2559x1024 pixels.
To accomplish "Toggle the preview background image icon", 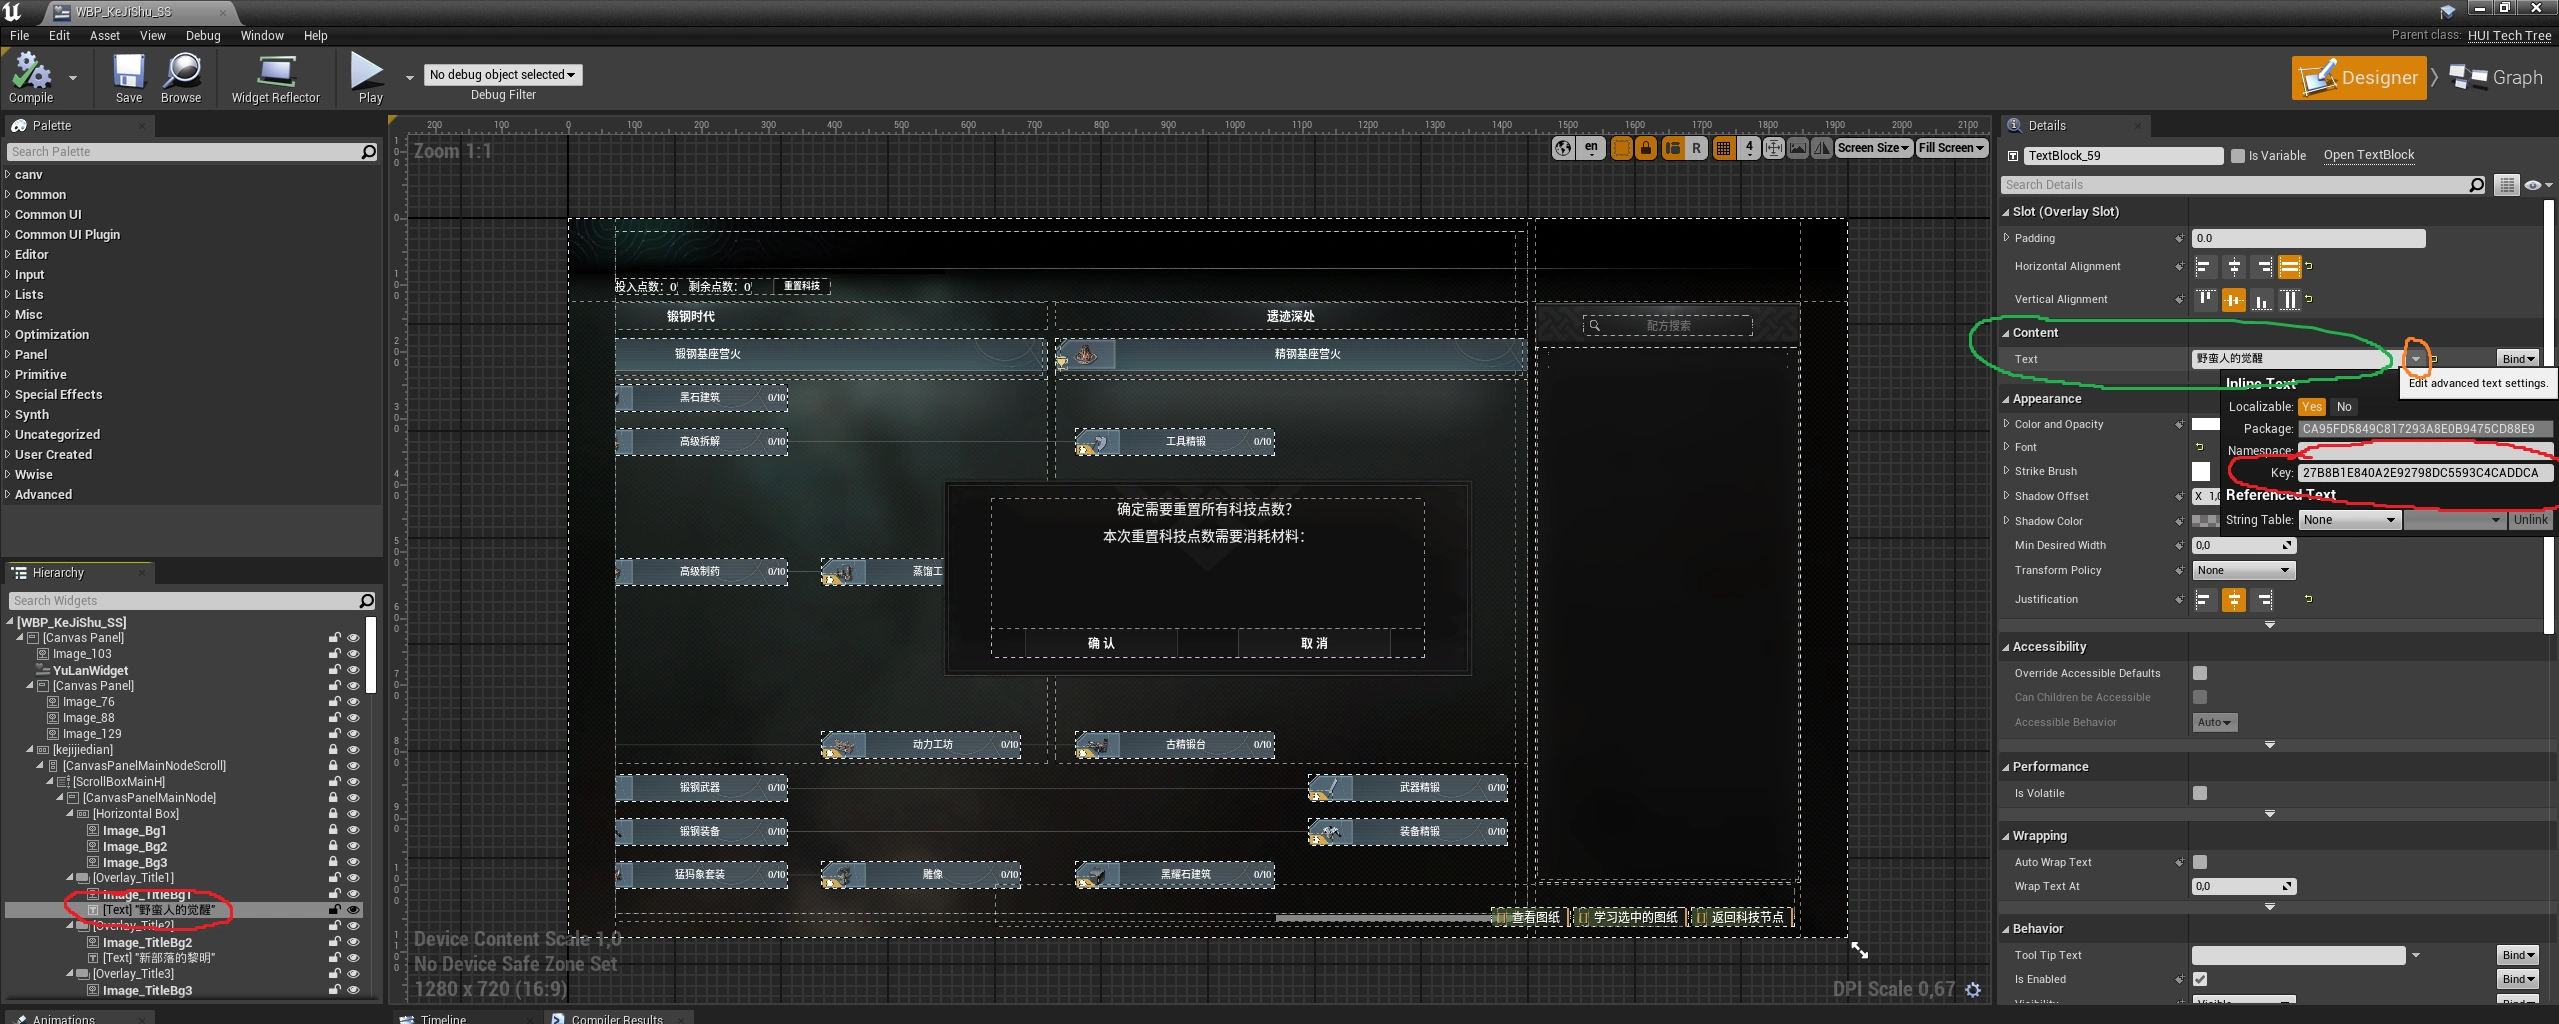I will pos(1798,148).
